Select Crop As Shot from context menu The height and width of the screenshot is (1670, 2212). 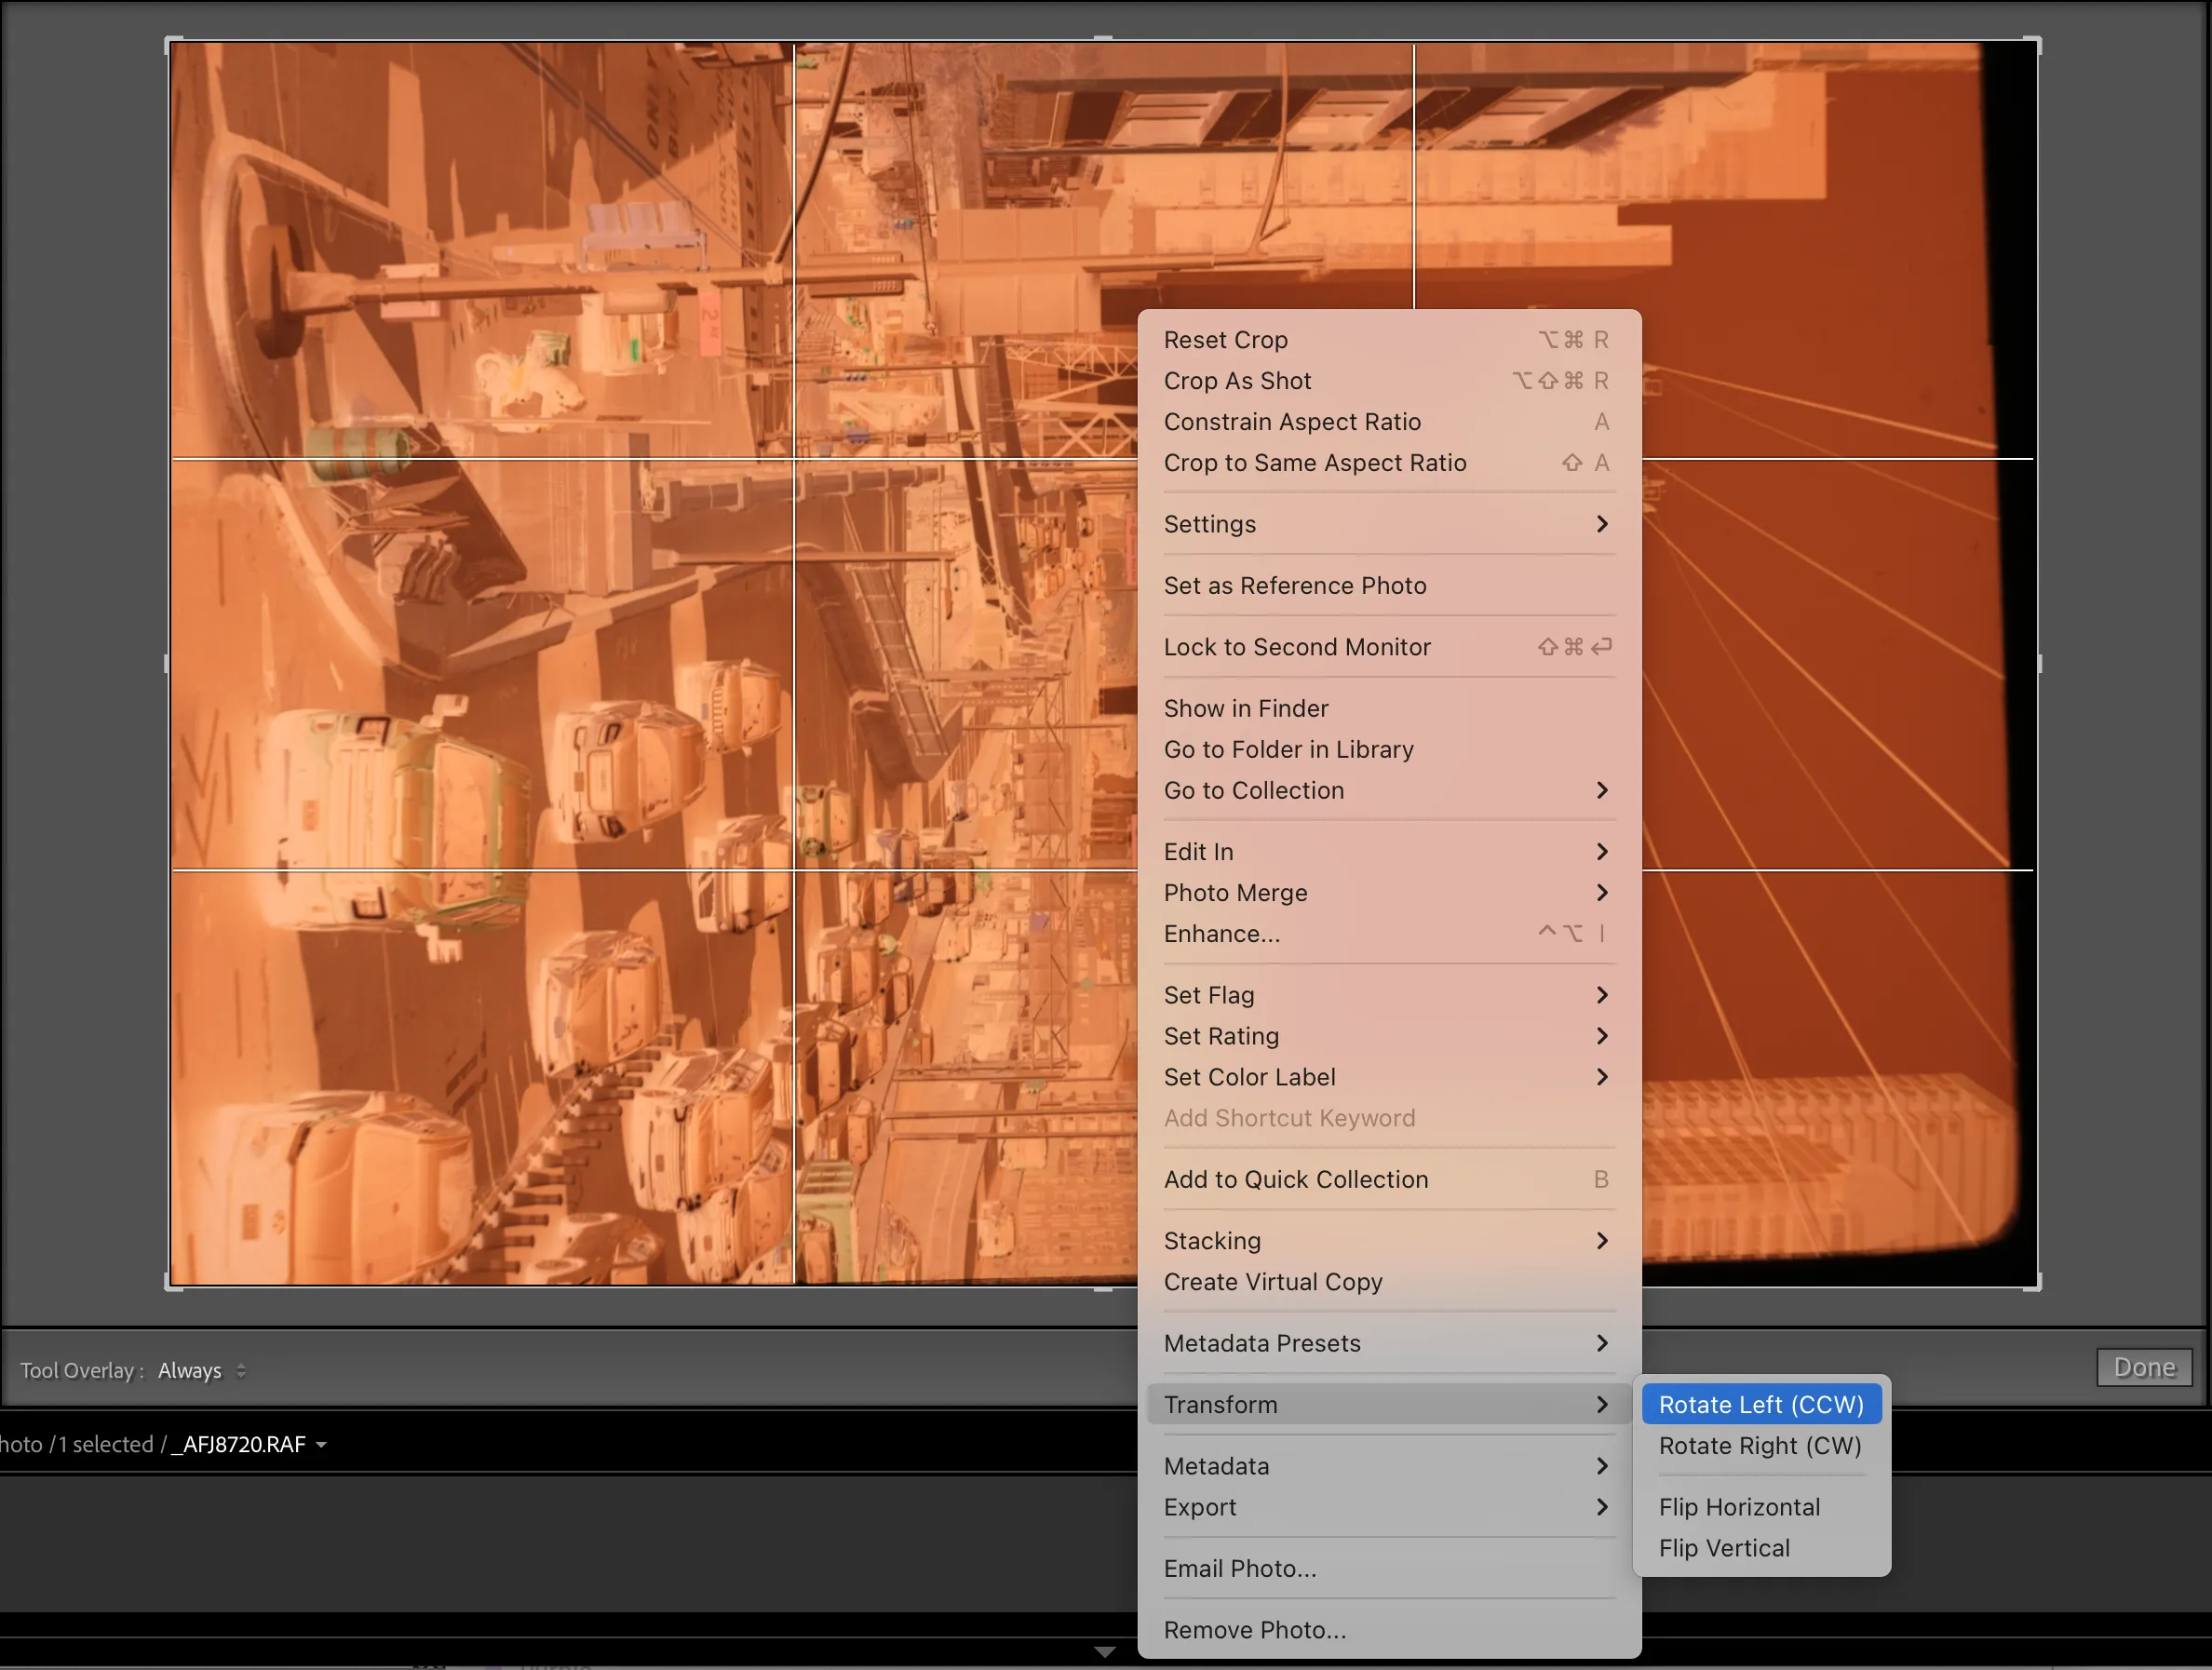[1238, 381]
